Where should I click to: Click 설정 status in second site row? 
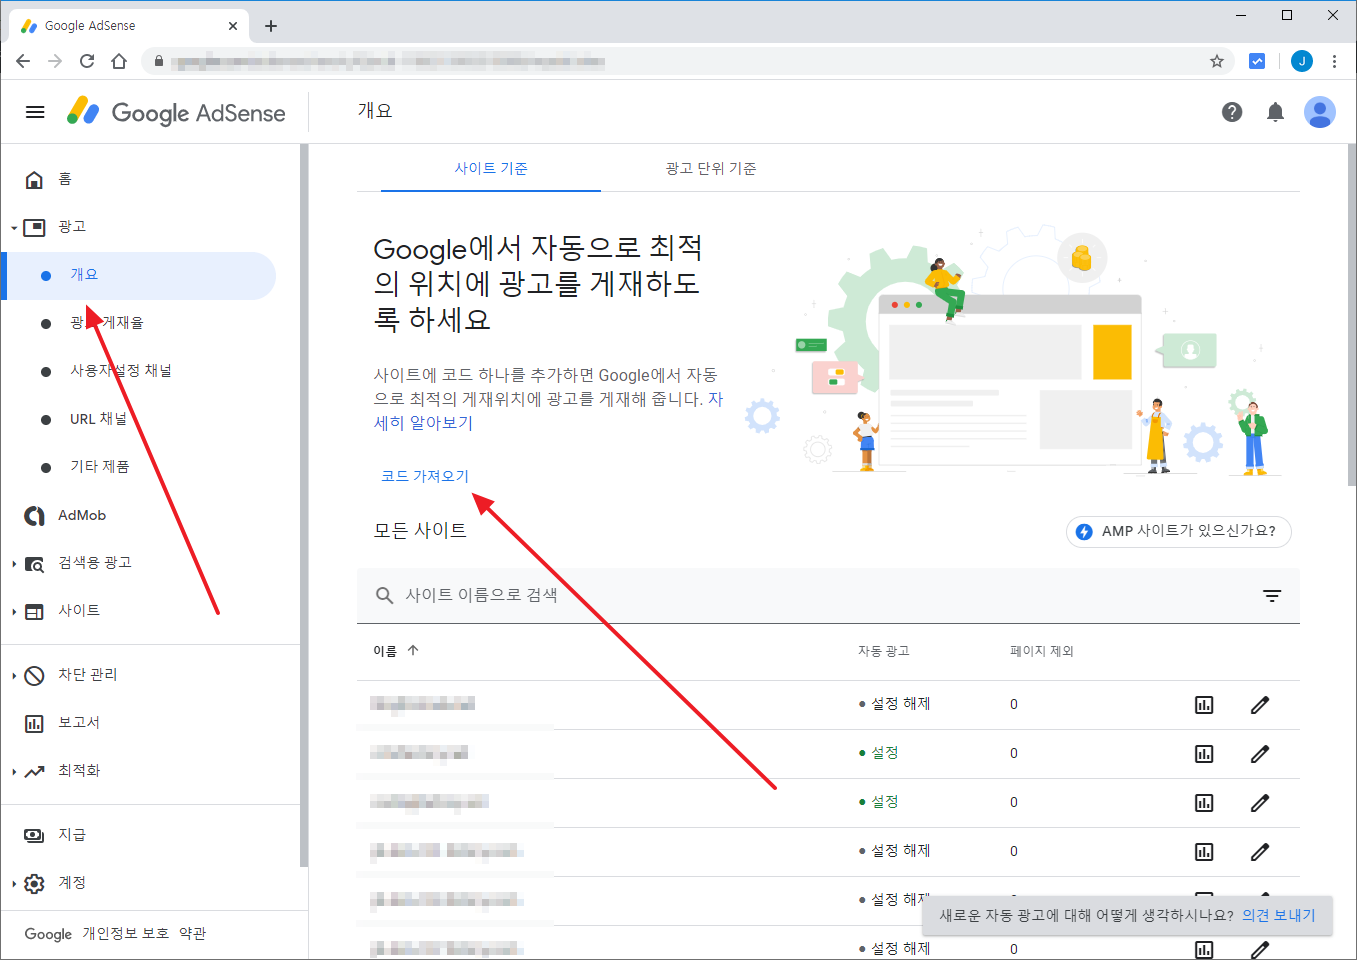pos(879,753)
